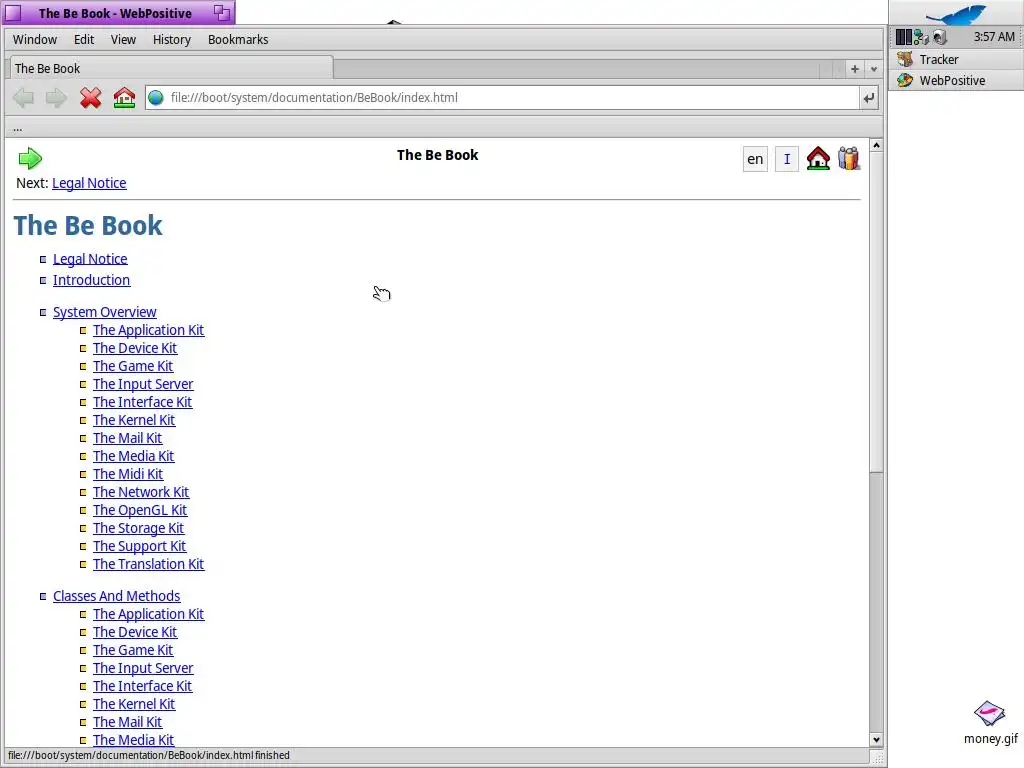This screenshot has height=768, width=1024.
Task: Click the window zoom button in title tab
Action: click(222, 12)
